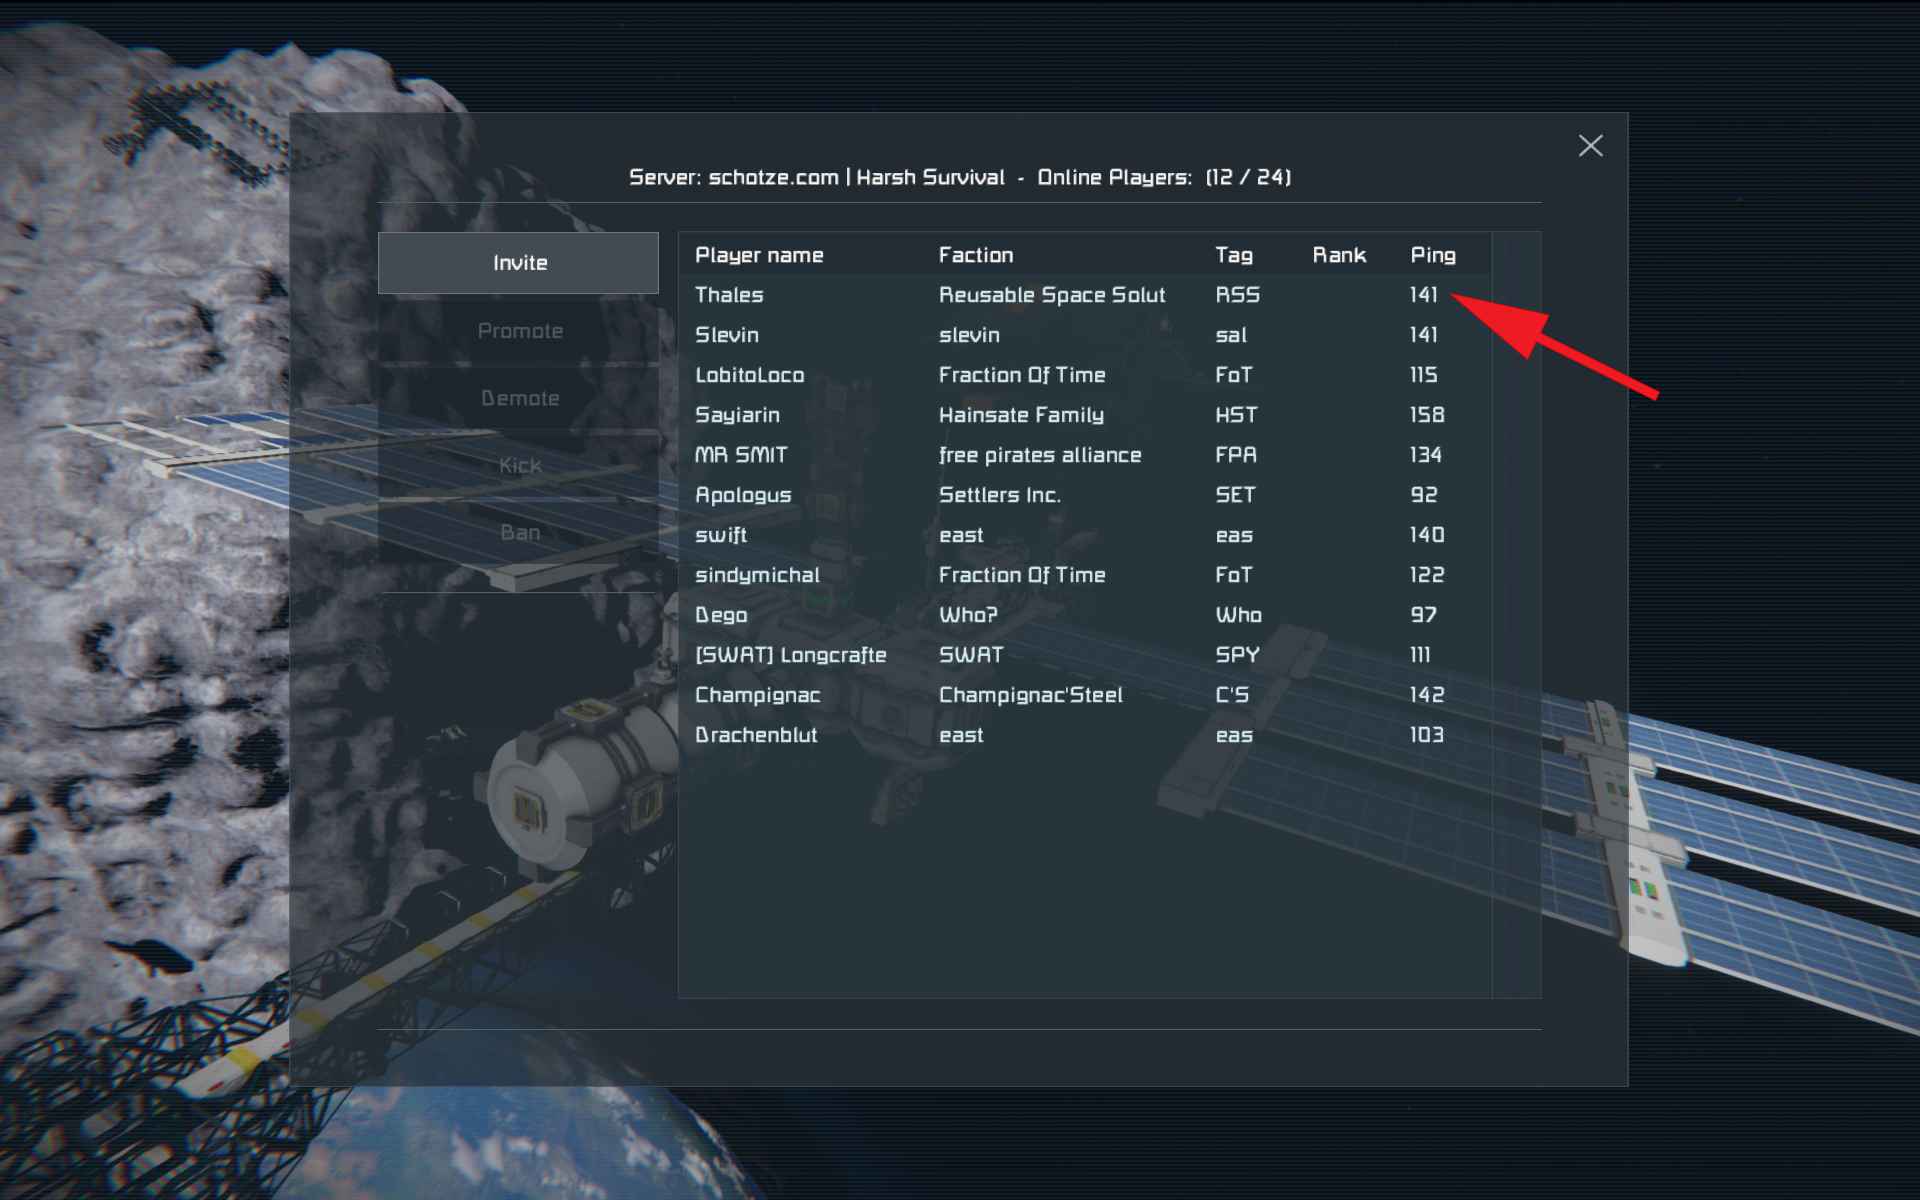Select player [SWAT] Longcrafte row
Viewport: 1920px width, 1200px height.
(x=790, y=655)
